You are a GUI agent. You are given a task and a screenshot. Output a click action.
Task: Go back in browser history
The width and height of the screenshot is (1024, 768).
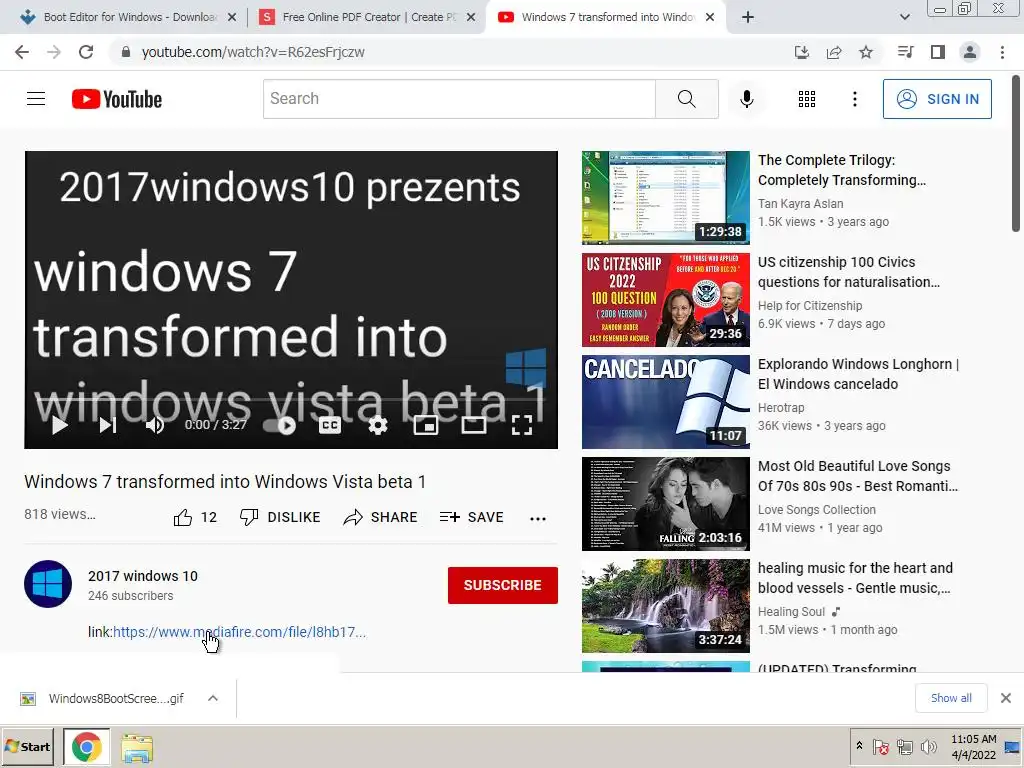[22, 52]
